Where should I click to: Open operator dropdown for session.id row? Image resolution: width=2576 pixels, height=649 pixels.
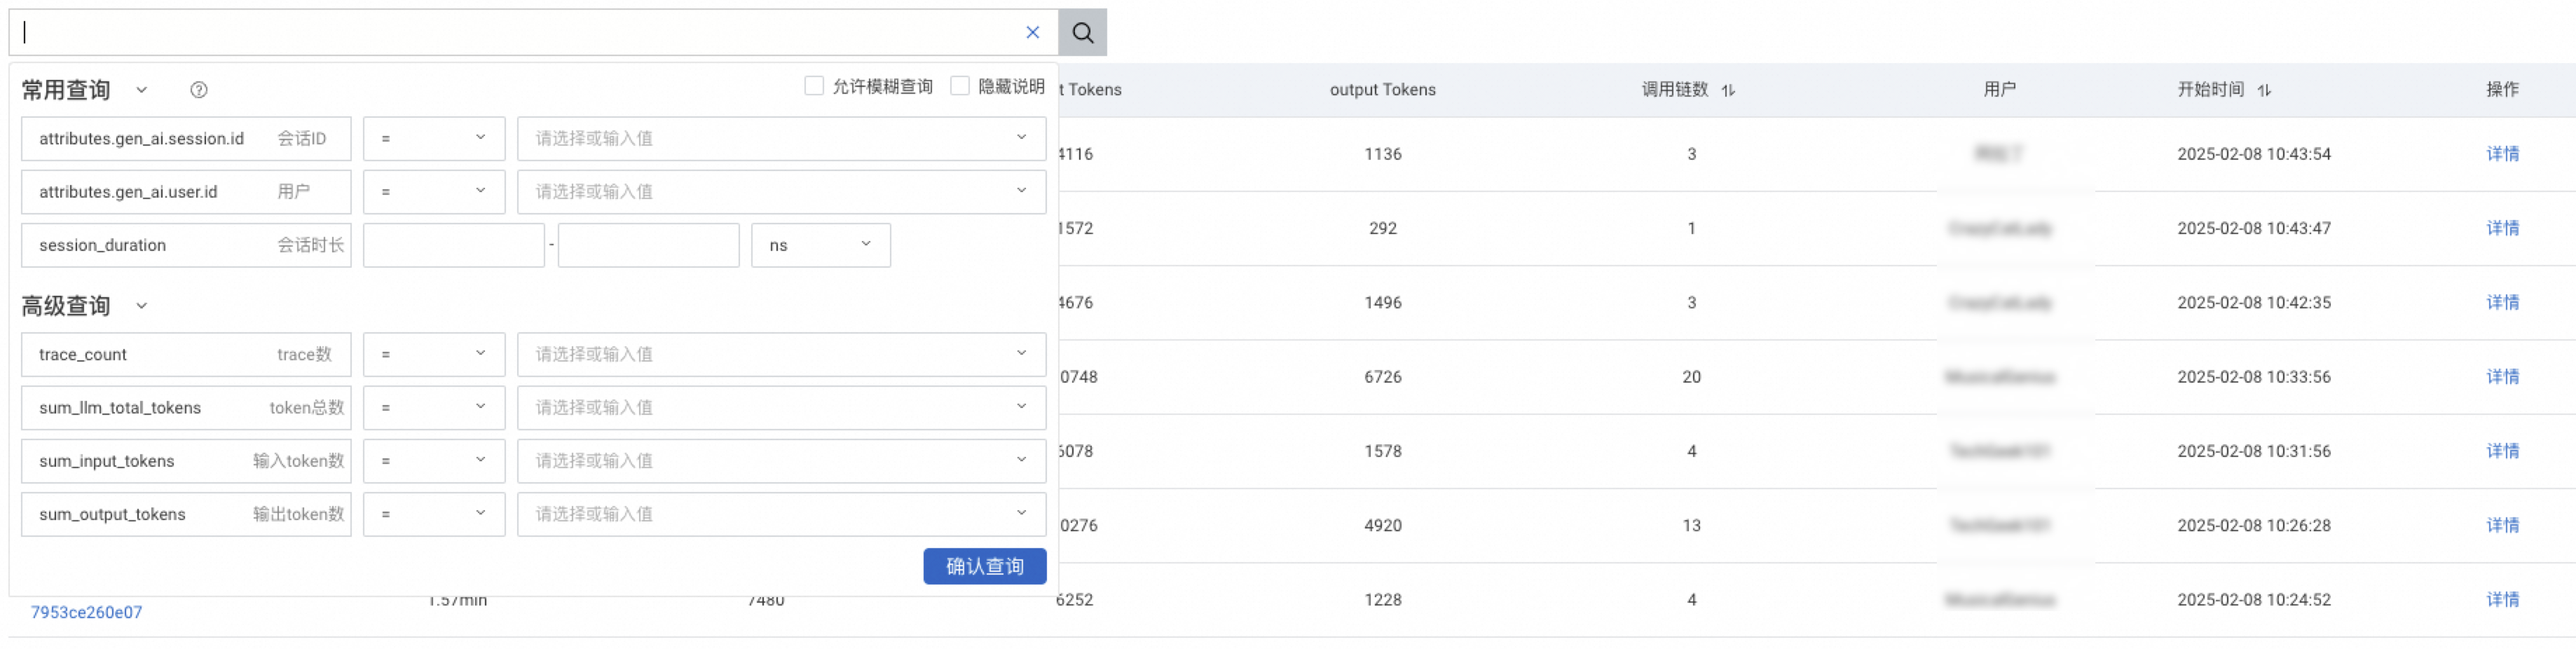(x=433, y=139)
